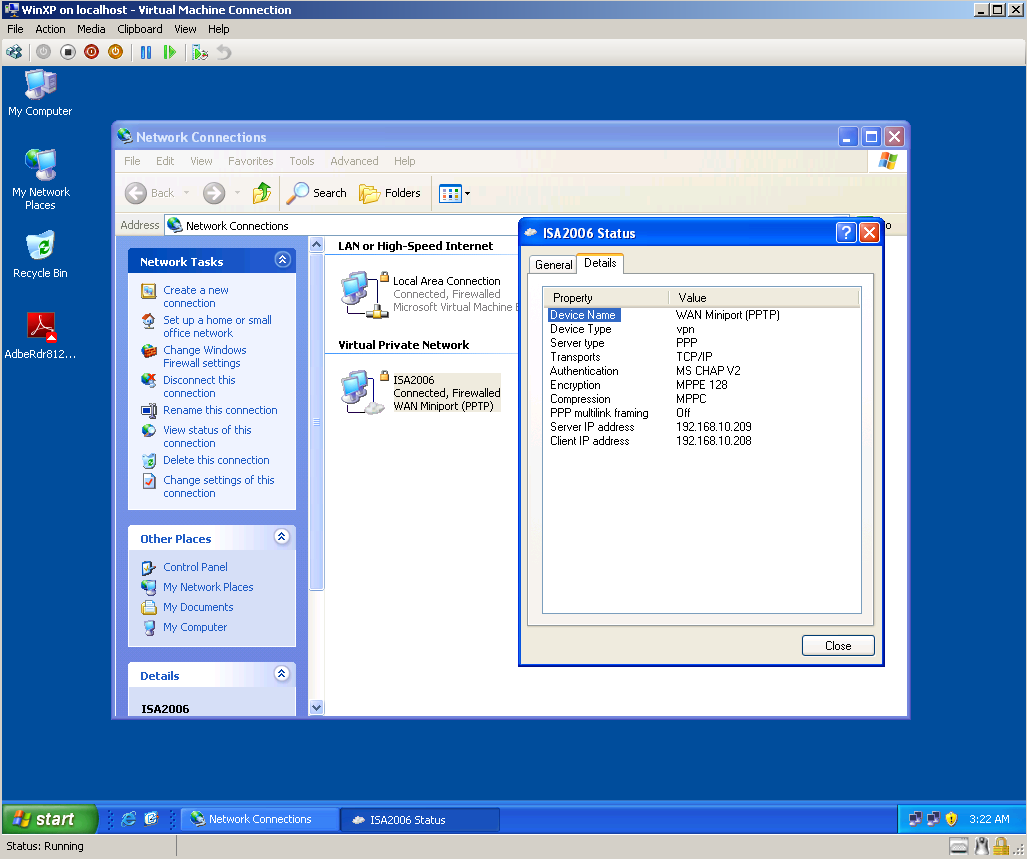
Task: Click the Windows Start button
Action: (x=49, y=819)
